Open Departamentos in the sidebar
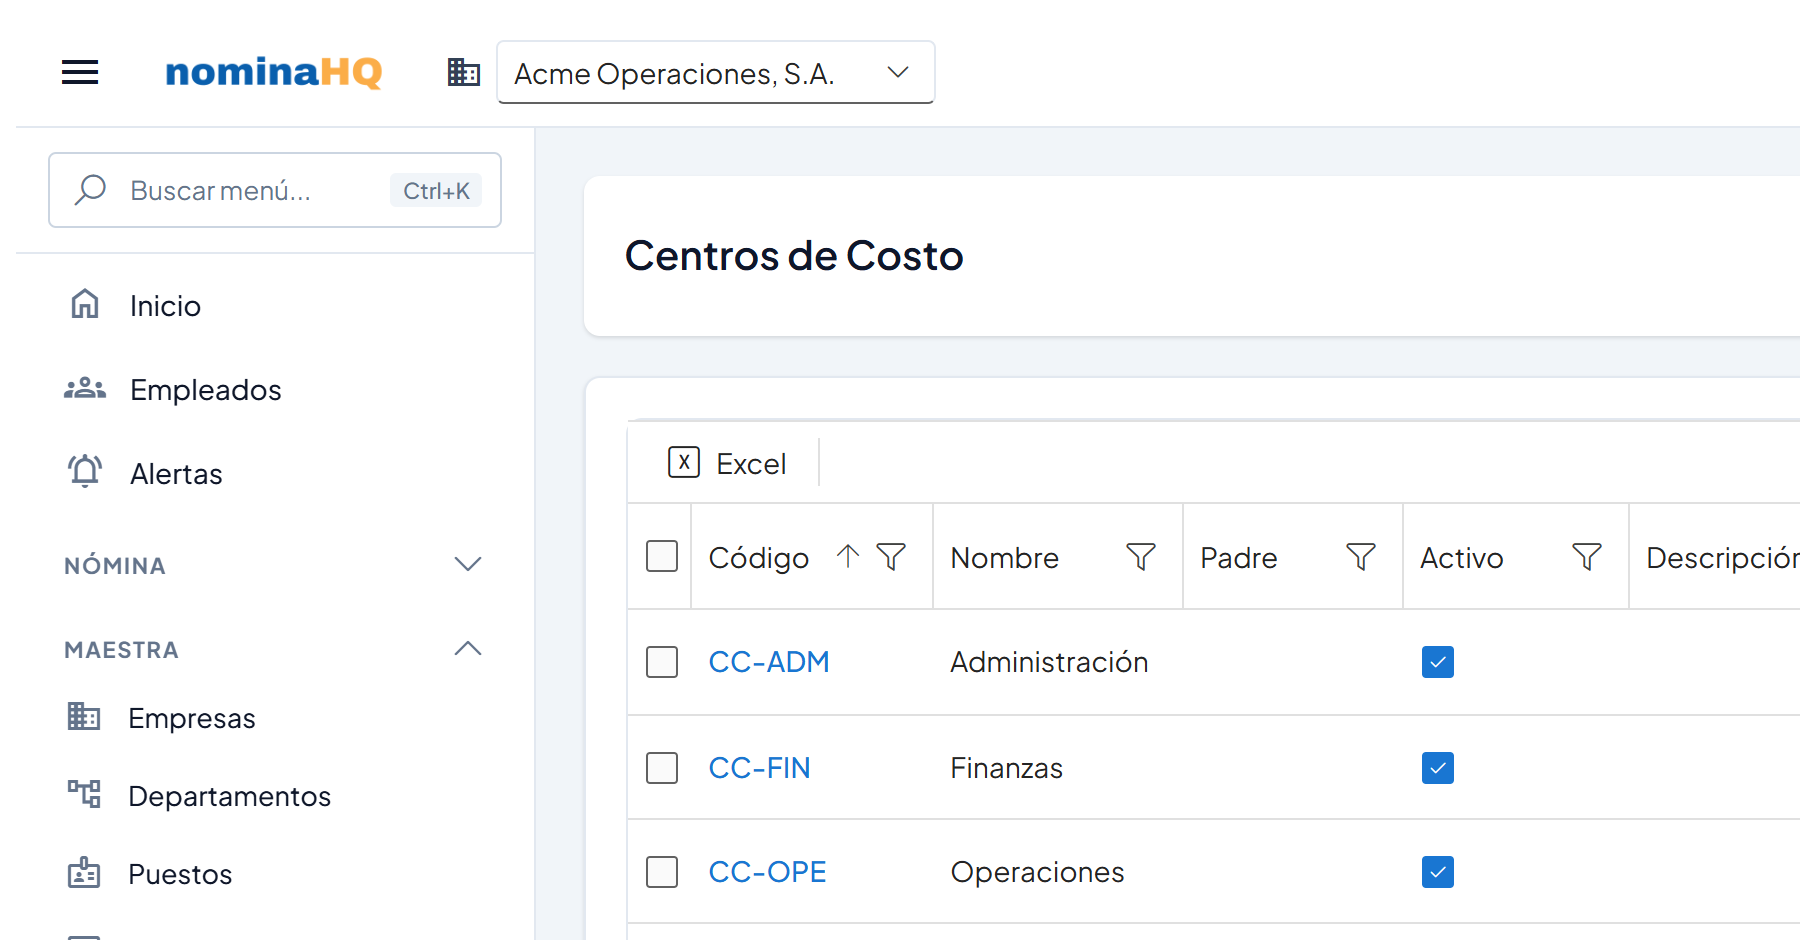 pos(229,796)
